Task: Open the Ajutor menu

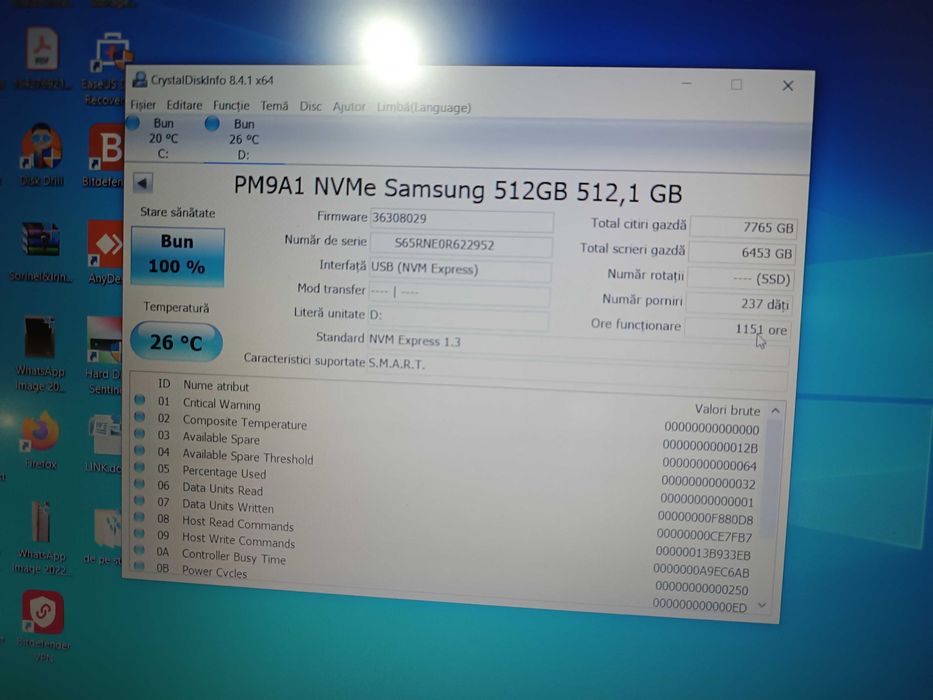Action: tap(349, 107)
